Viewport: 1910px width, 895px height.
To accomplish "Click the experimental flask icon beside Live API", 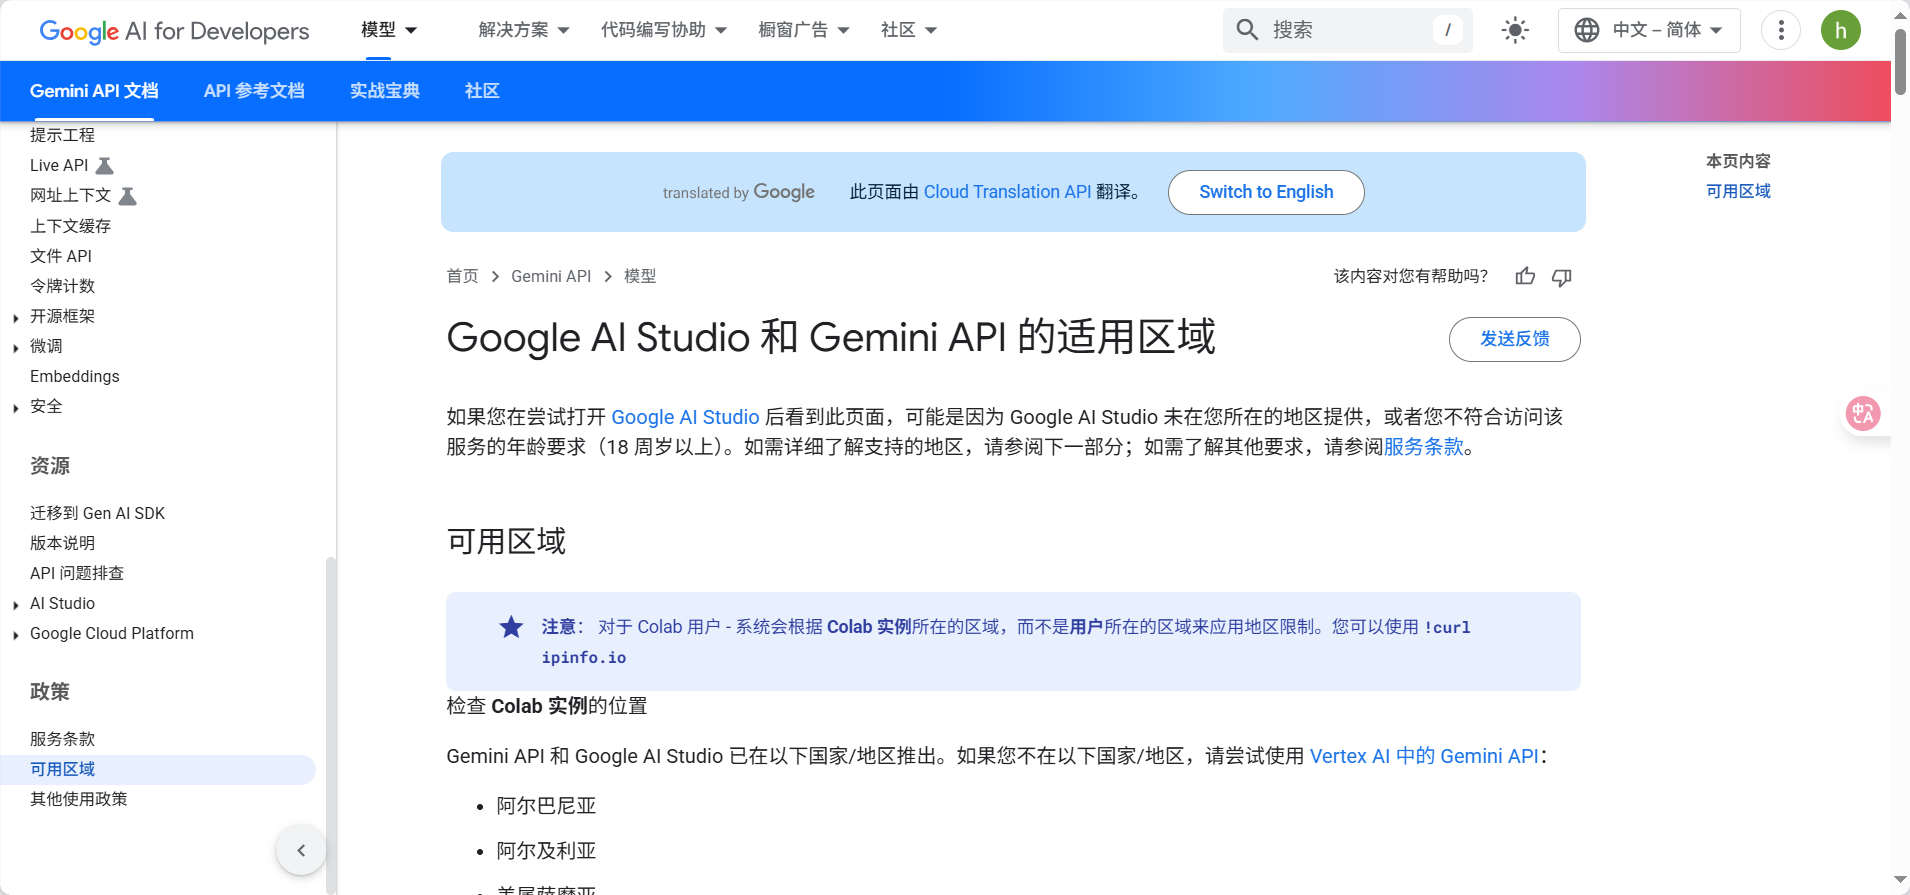I will tap(105, 166).
